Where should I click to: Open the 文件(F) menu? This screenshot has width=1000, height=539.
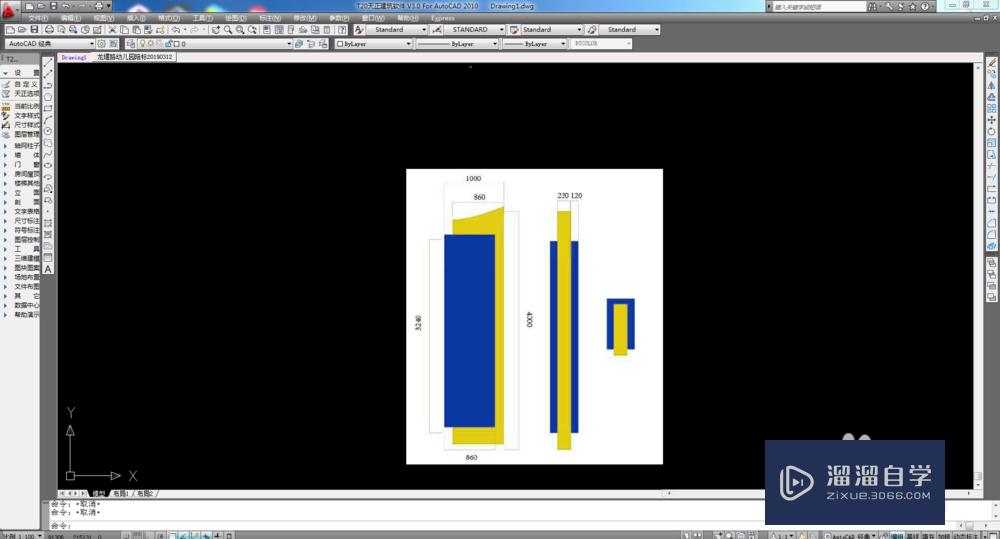(38, 18)
